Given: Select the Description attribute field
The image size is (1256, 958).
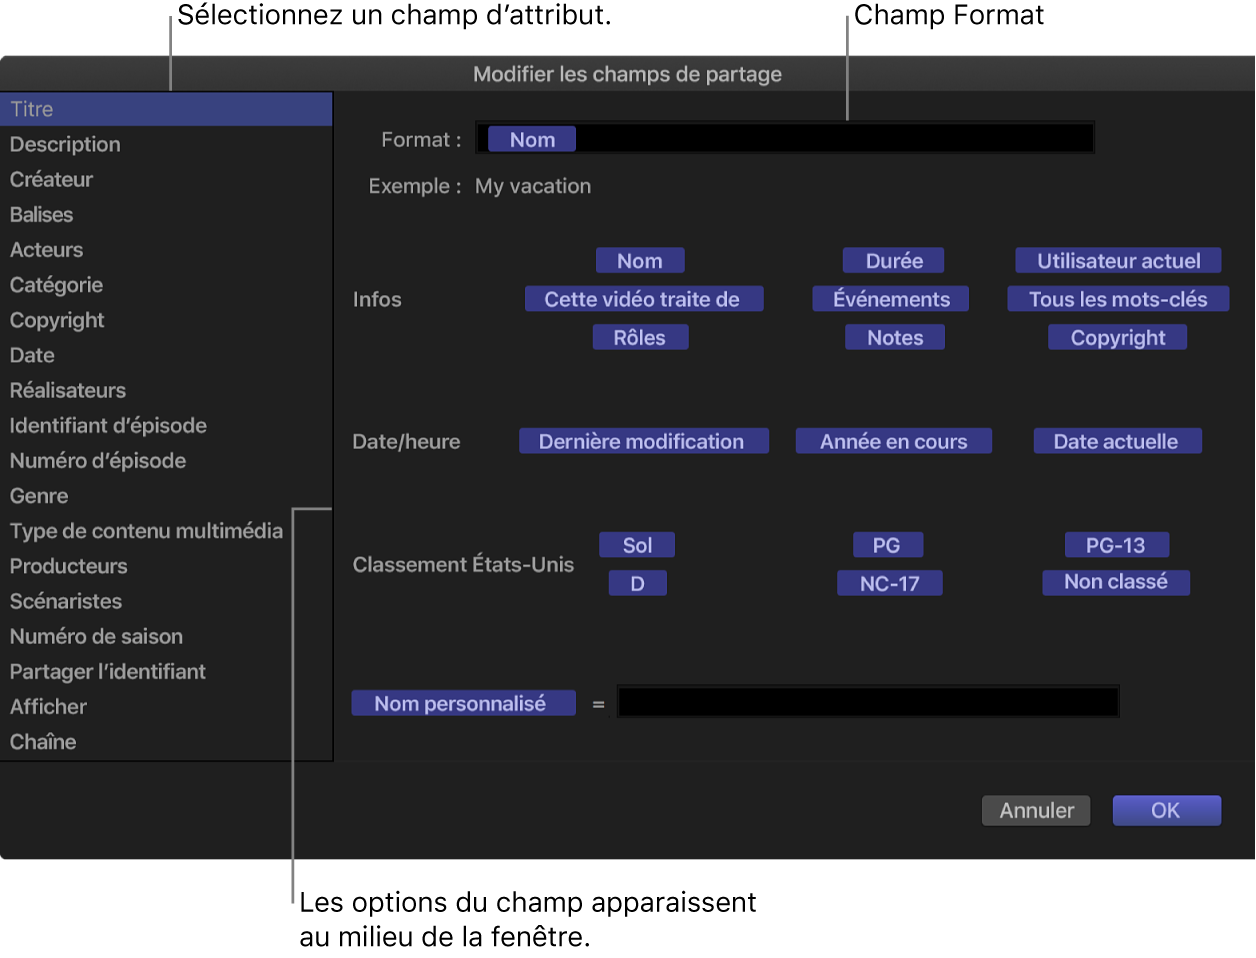Looking at the screenshot, I should click(65, 144).
